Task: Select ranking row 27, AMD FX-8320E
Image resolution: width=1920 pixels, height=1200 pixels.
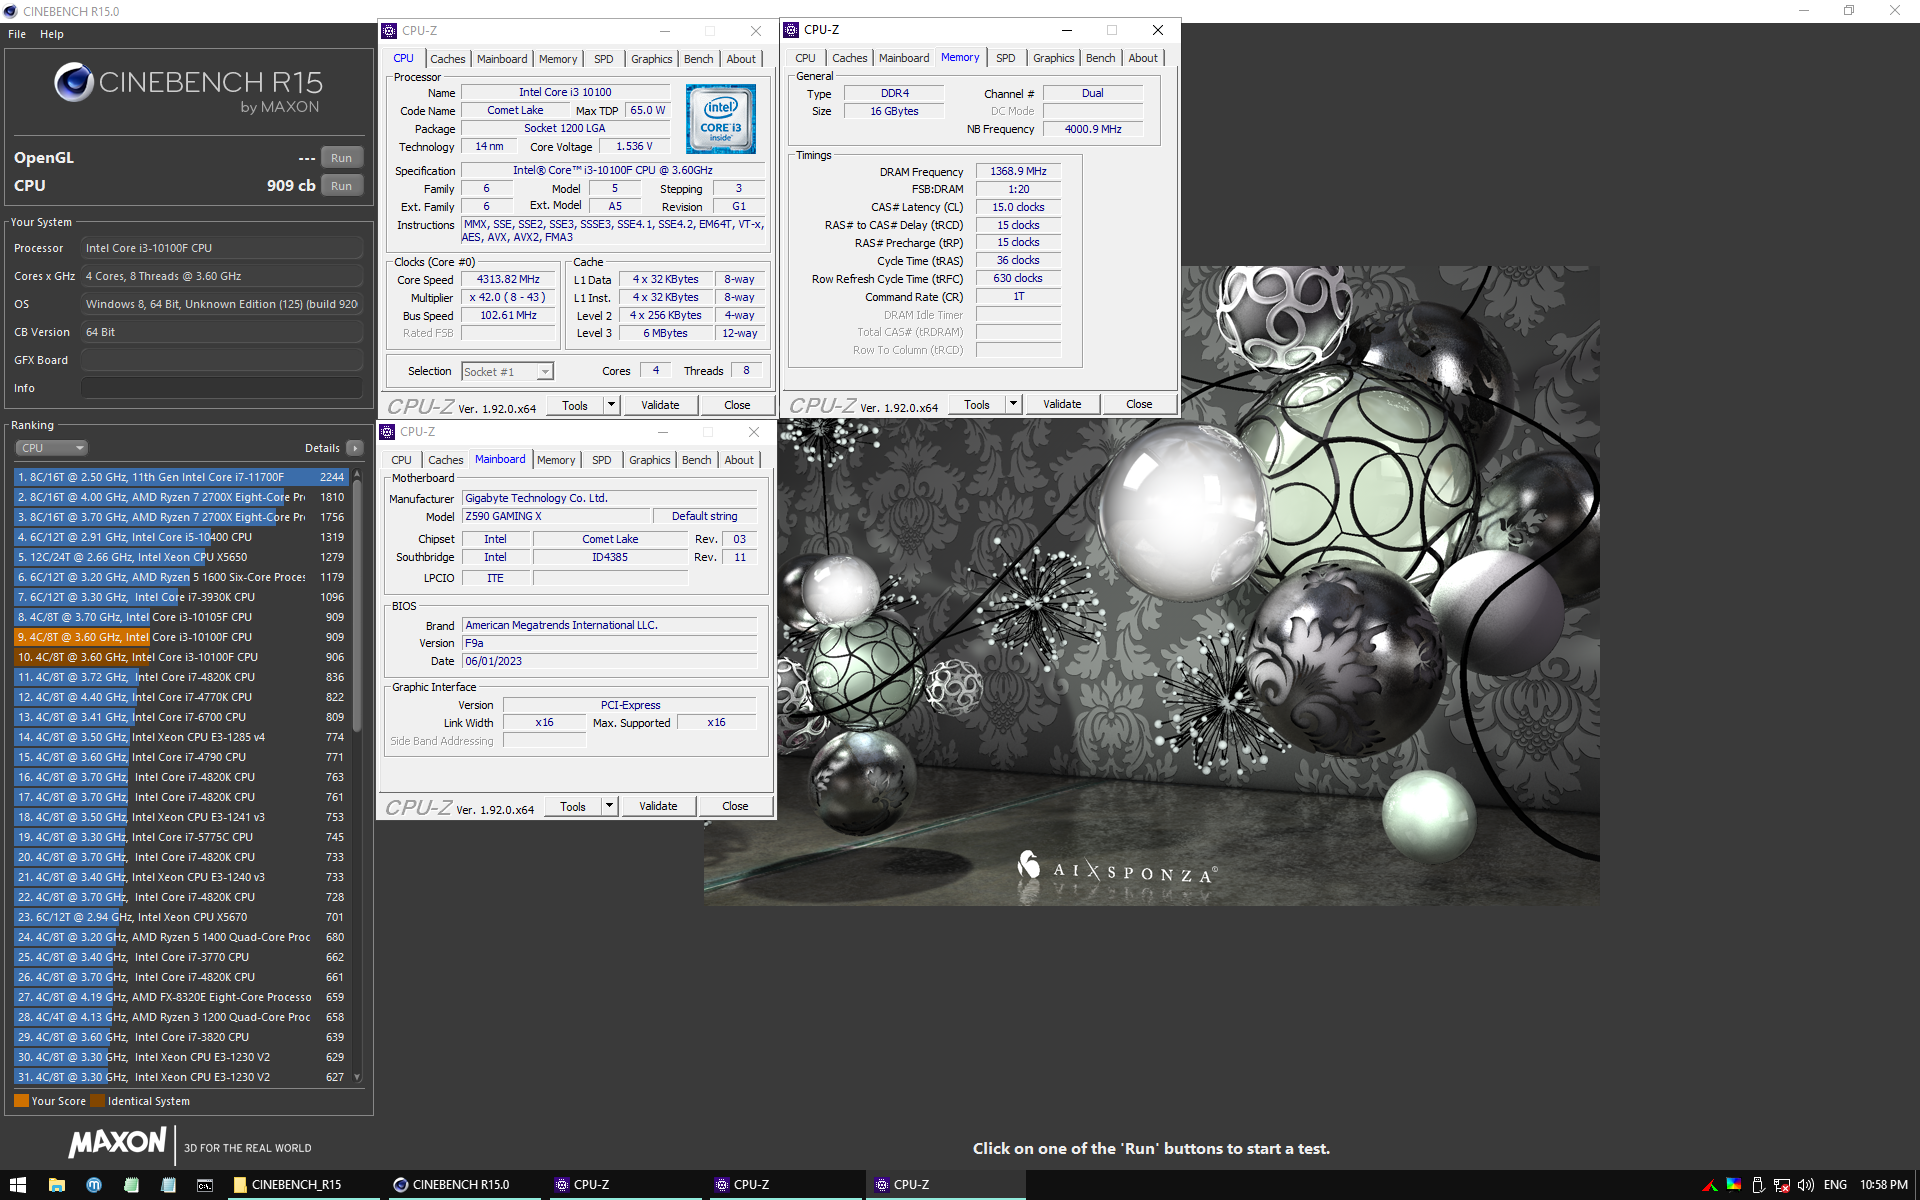Action: coord(181,997)
